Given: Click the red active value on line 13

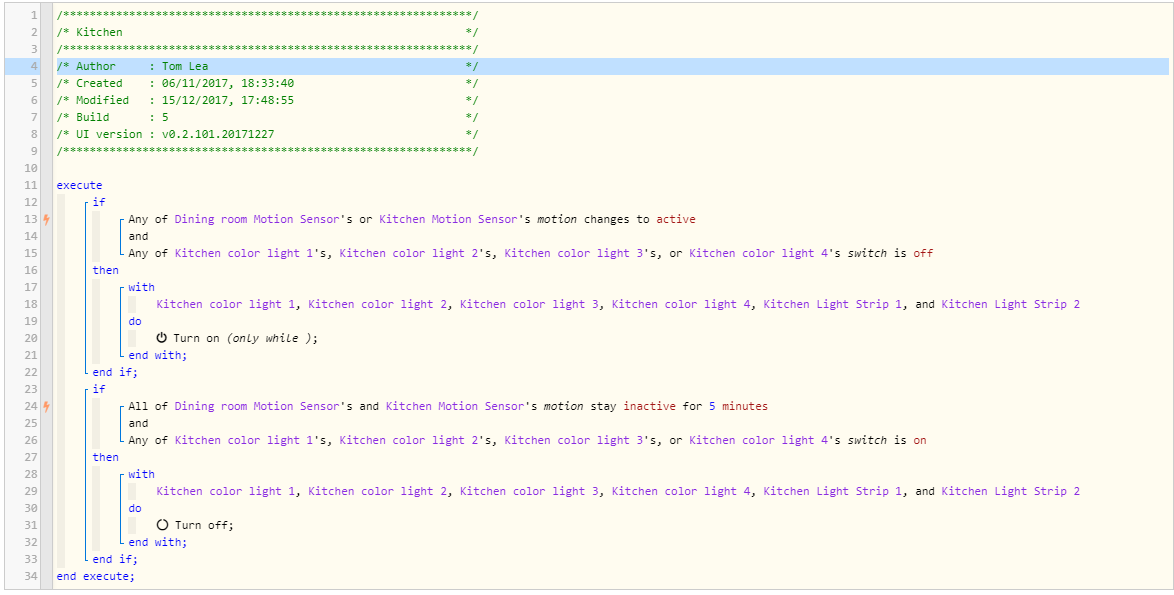Looking at the screenshot, I should tap(676, 219).
